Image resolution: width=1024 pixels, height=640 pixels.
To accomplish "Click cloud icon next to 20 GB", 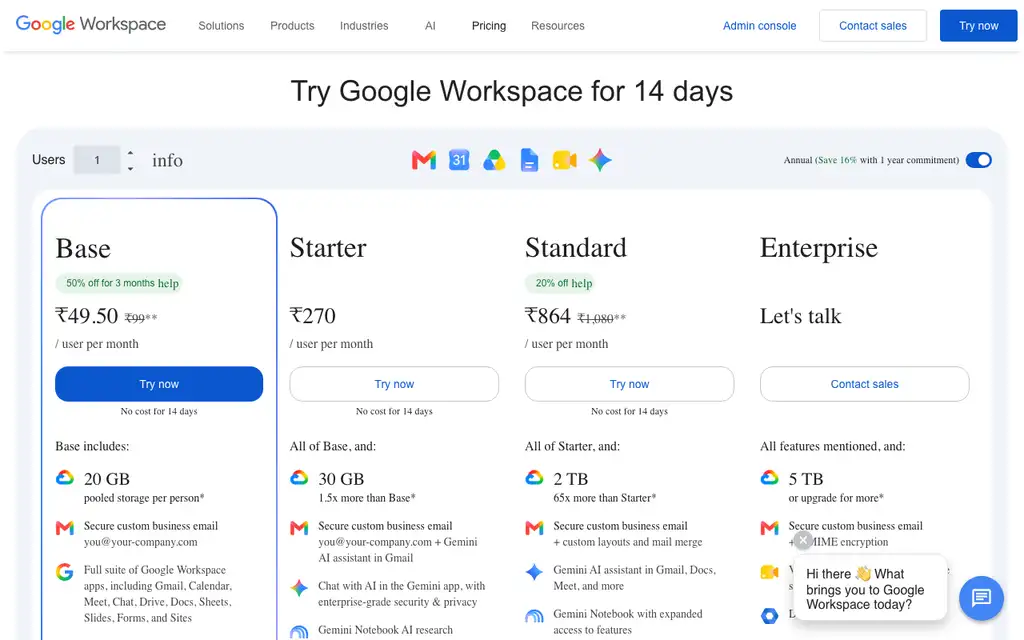I will (x=65, y=477).
